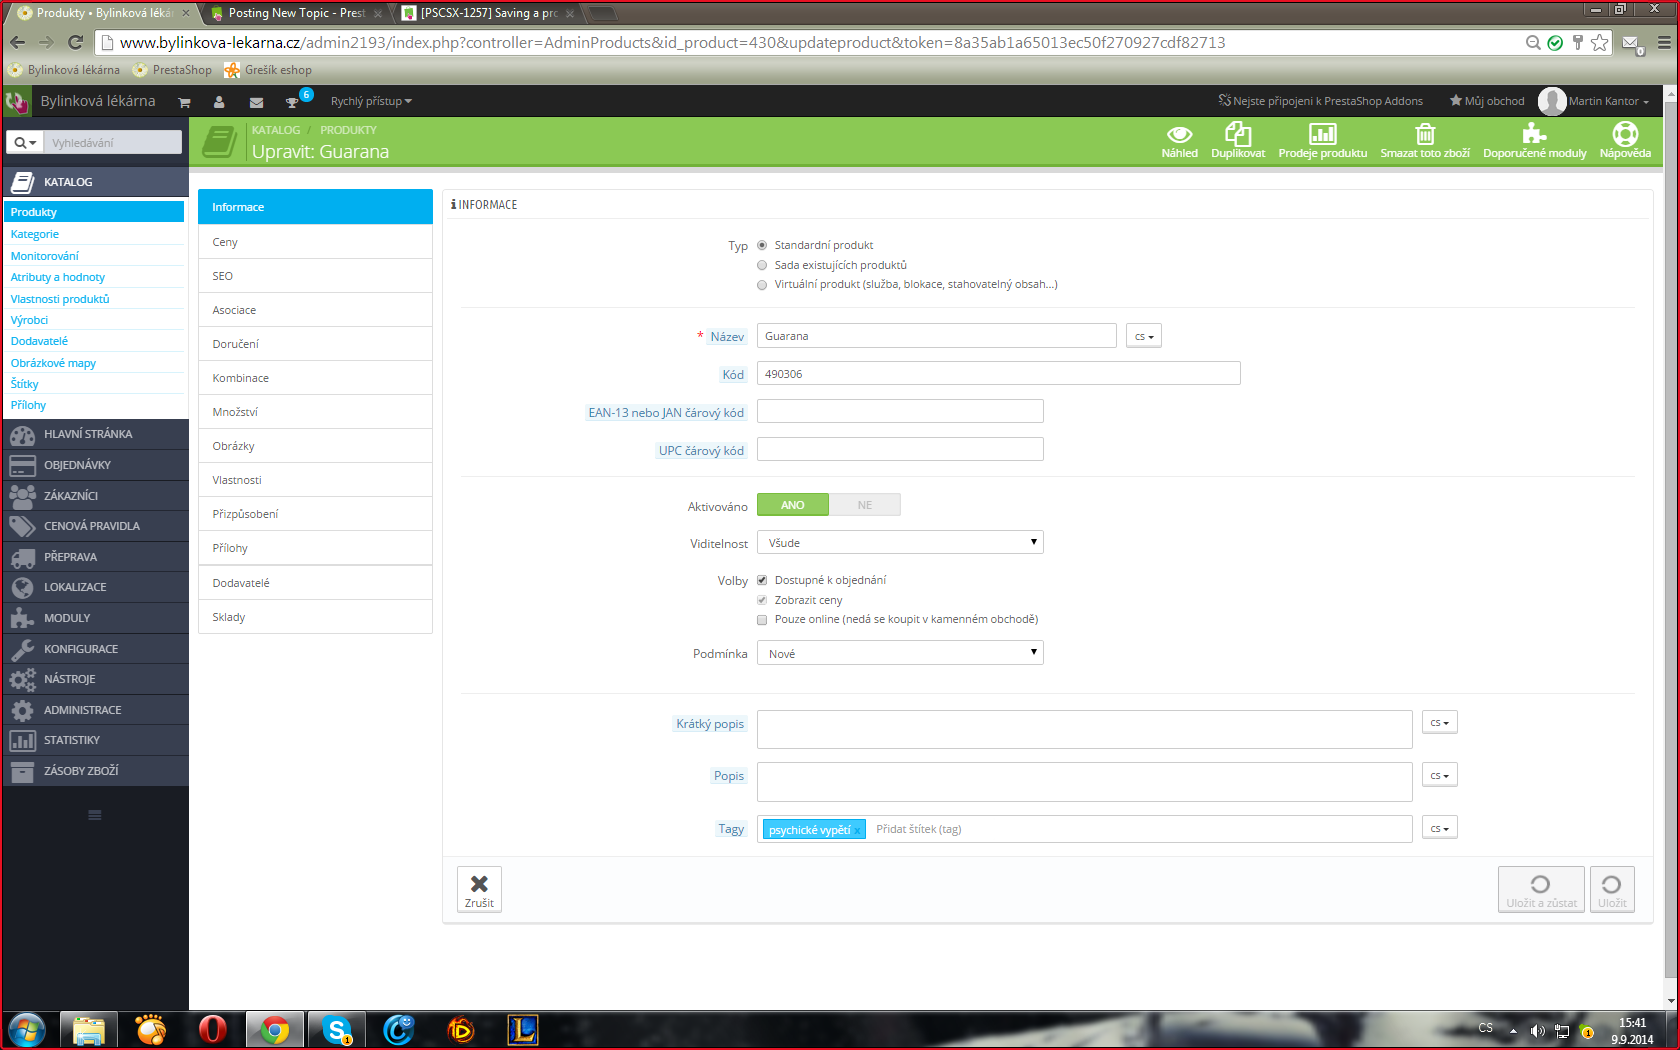Click the search magnifier dropdown icon

tap(25, 143)
